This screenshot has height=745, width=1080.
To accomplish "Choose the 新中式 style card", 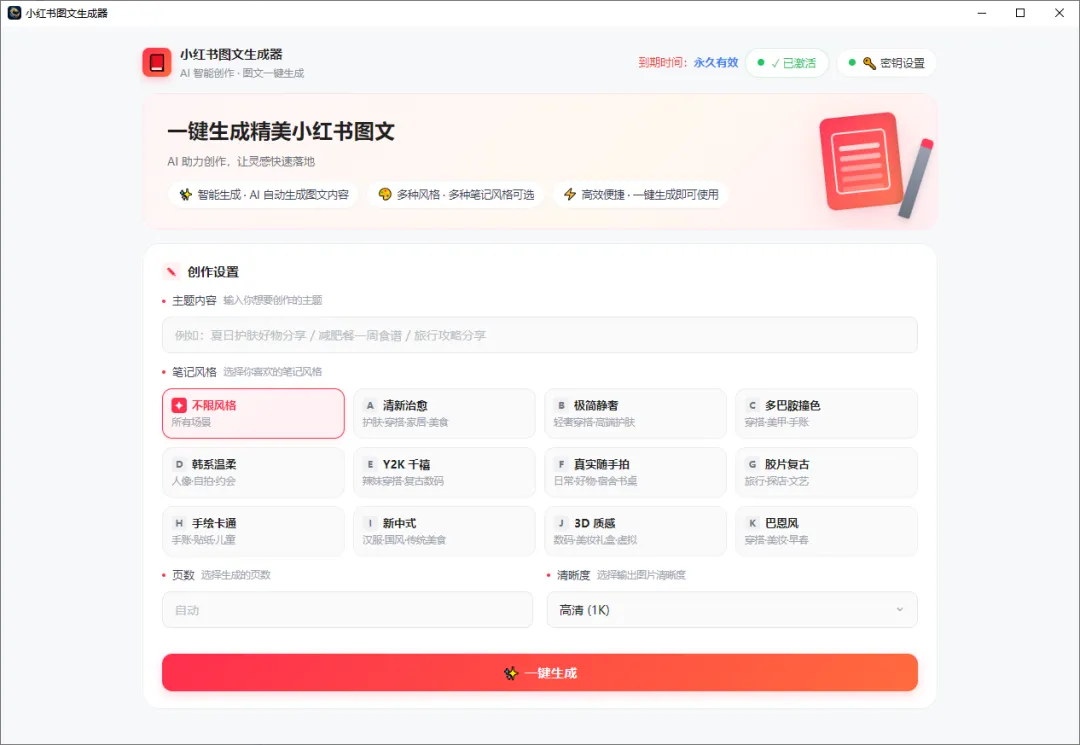I will [444, 531].
